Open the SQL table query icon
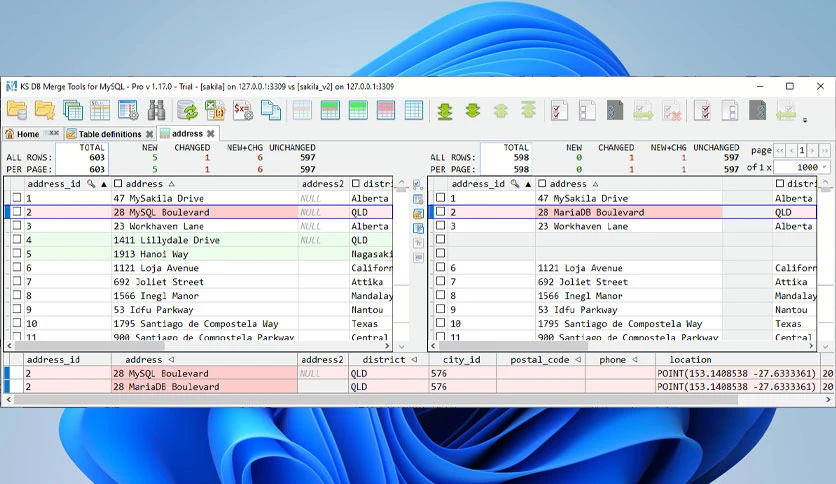Screen dimensions: 836x484 coord(100,110)
